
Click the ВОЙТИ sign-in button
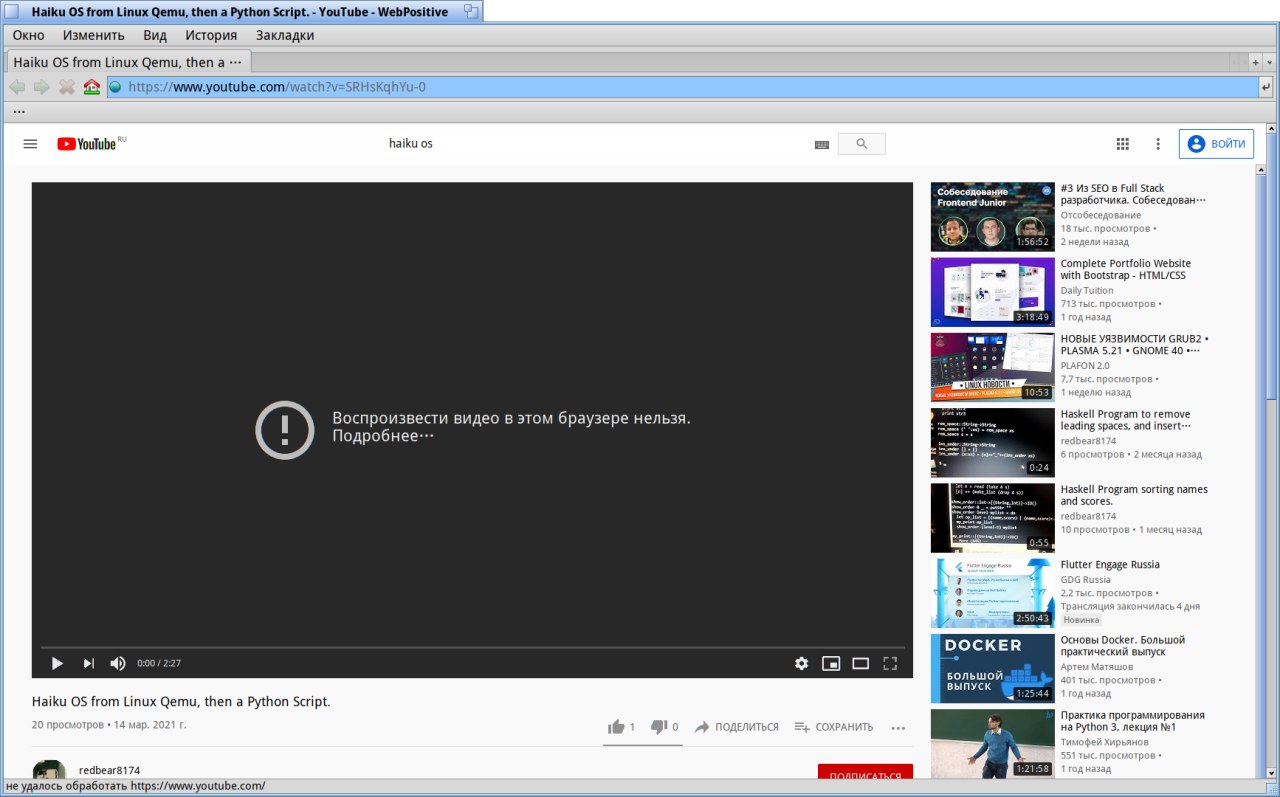pyautogui.click(x=1216, y=144)
